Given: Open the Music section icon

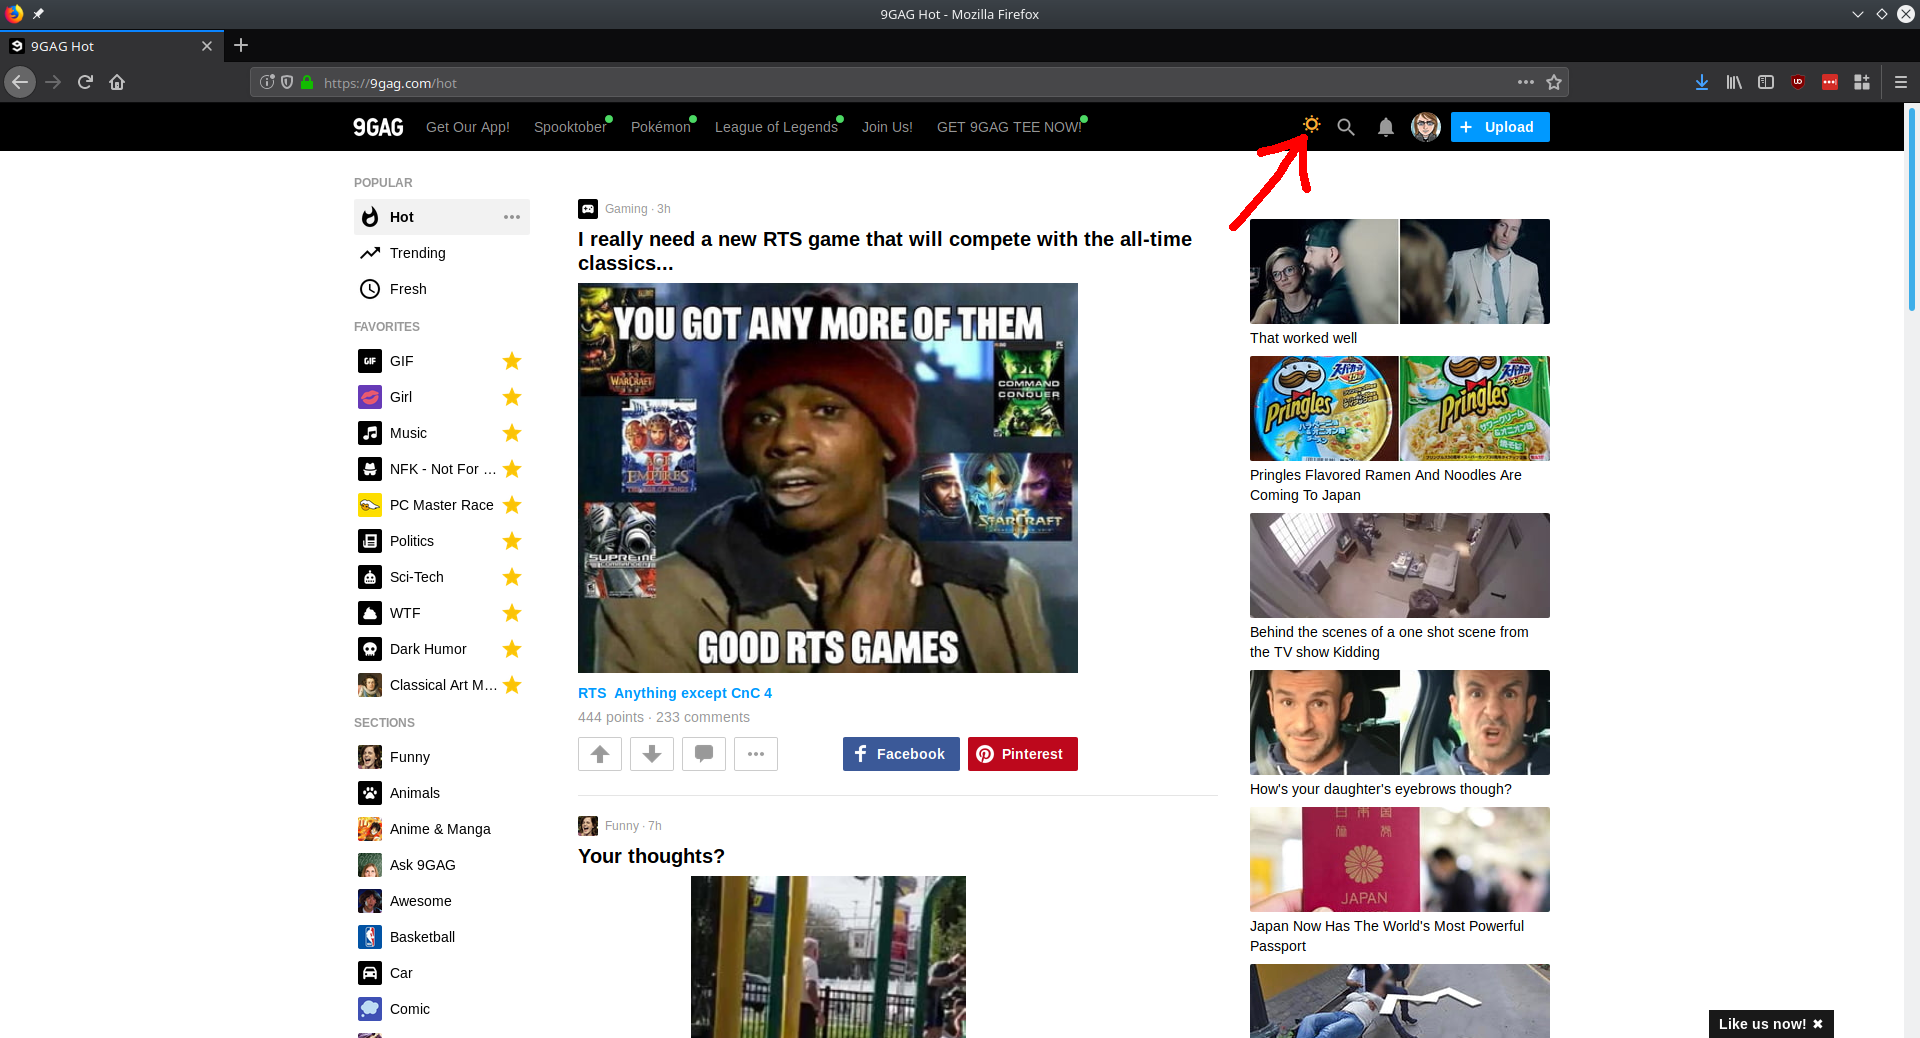Looking at the screenshot, I should click(370, 433).
